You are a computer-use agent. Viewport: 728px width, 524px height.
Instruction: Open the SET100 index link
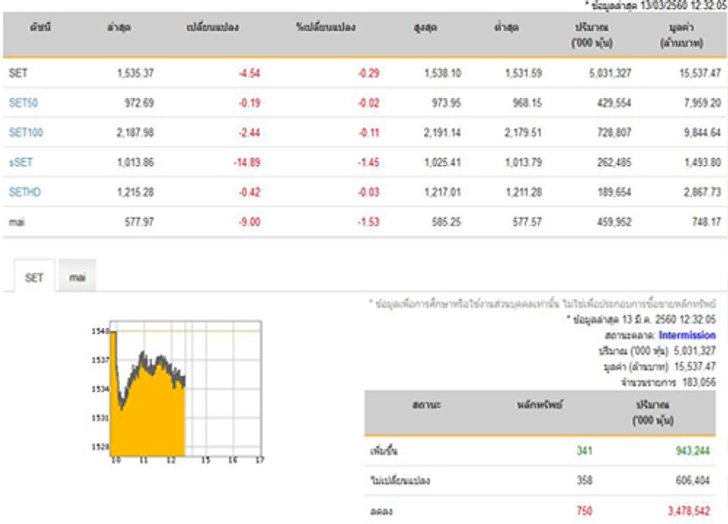(26, 132)
